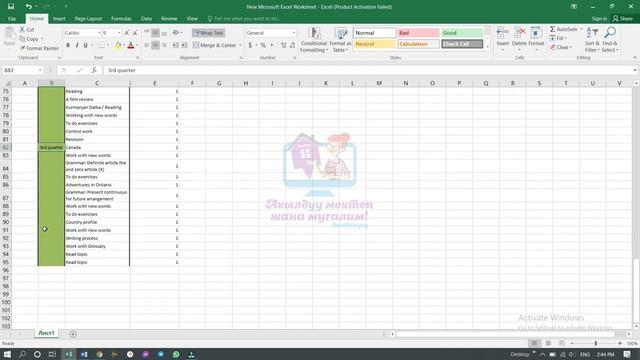The image size is (640, 360).
Task: Switch to the Review tab
Action: coord(169,19)
